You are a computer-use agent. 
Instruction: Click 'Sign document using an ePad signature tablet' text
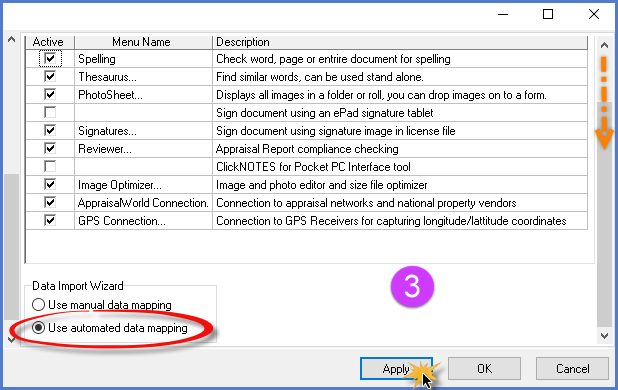point(325,113)
